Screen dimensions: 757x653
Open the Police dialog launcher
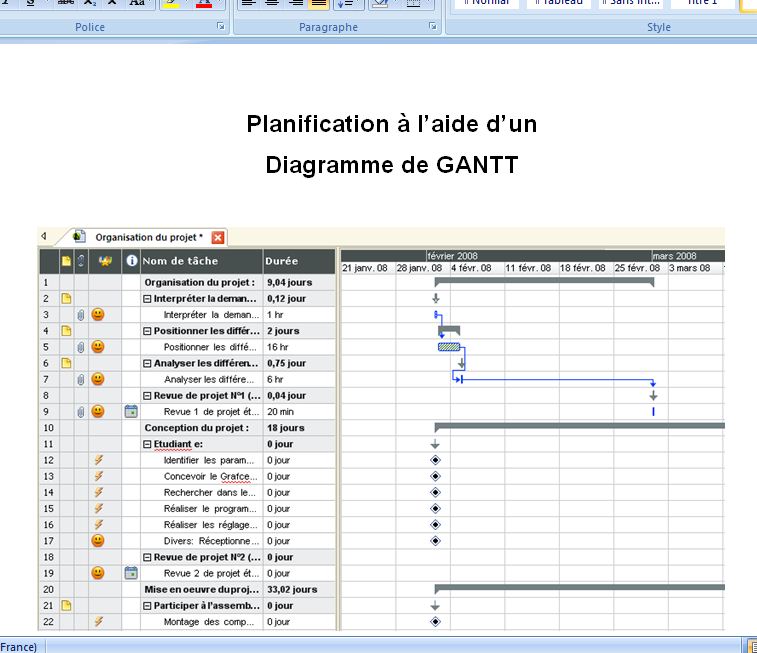[221, 27]
